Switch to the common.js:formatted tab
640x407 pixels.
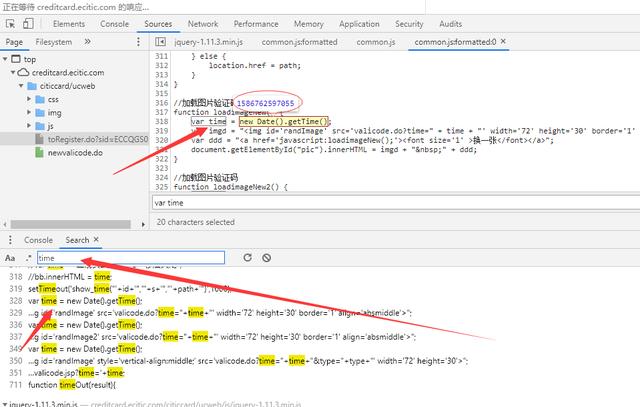tap(300, 42)
